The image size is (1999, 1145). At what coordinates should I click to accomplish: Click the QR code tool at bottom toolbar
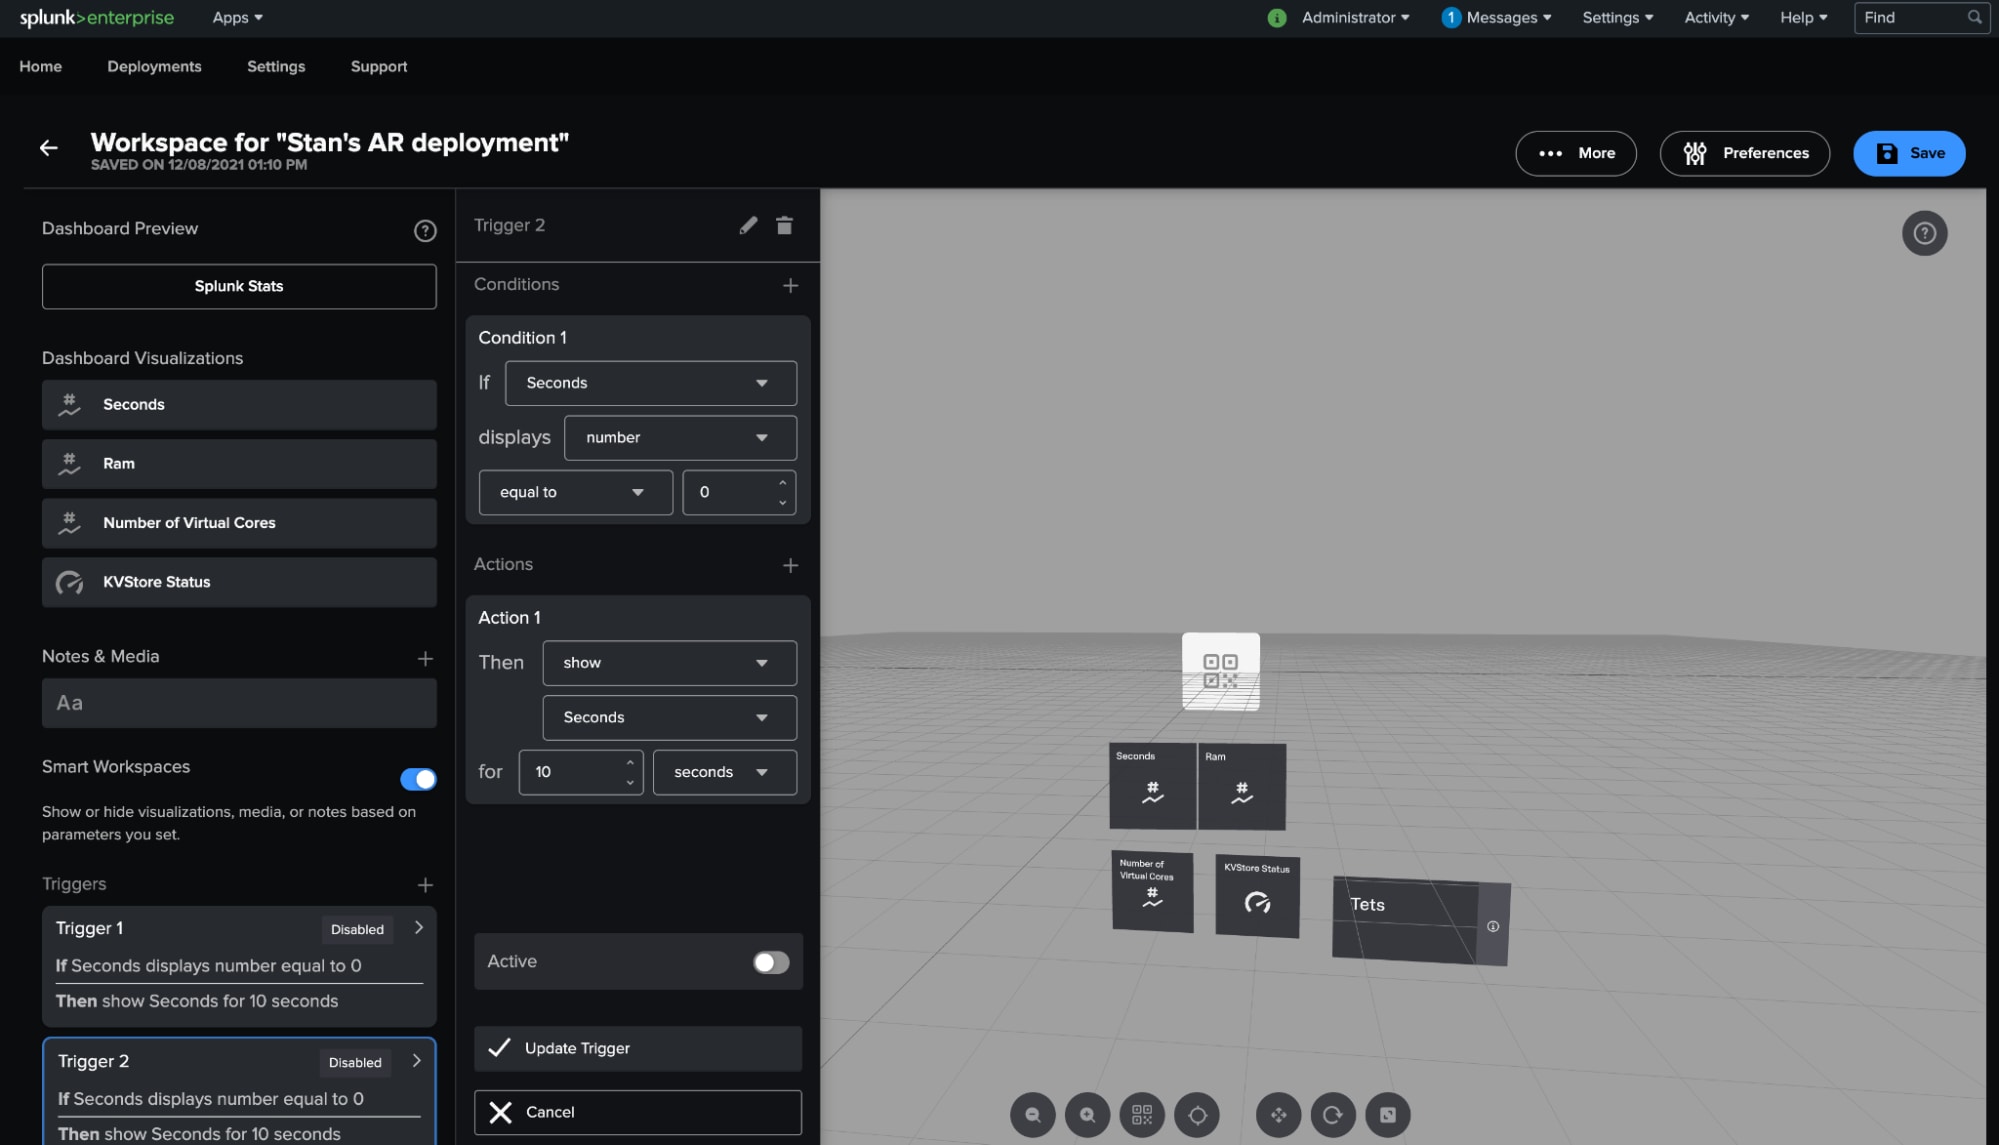pos(1142,1115)
